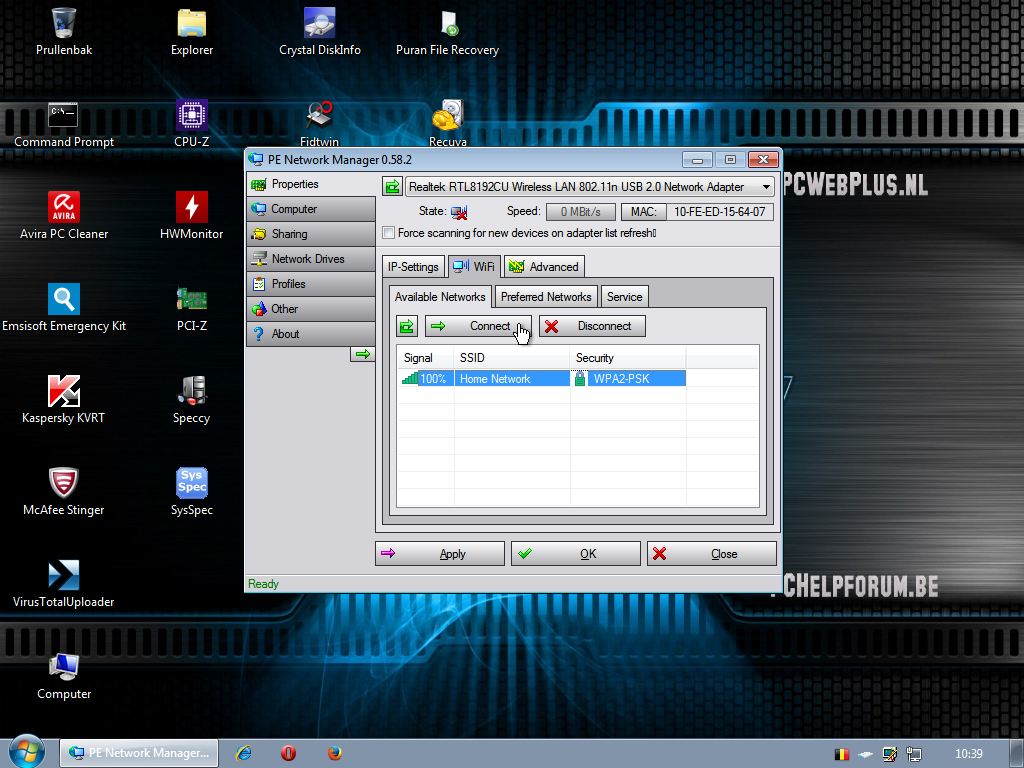Sort networks by Signal column header
This screenshot has height=768, width=1024.
pos(425,358)
